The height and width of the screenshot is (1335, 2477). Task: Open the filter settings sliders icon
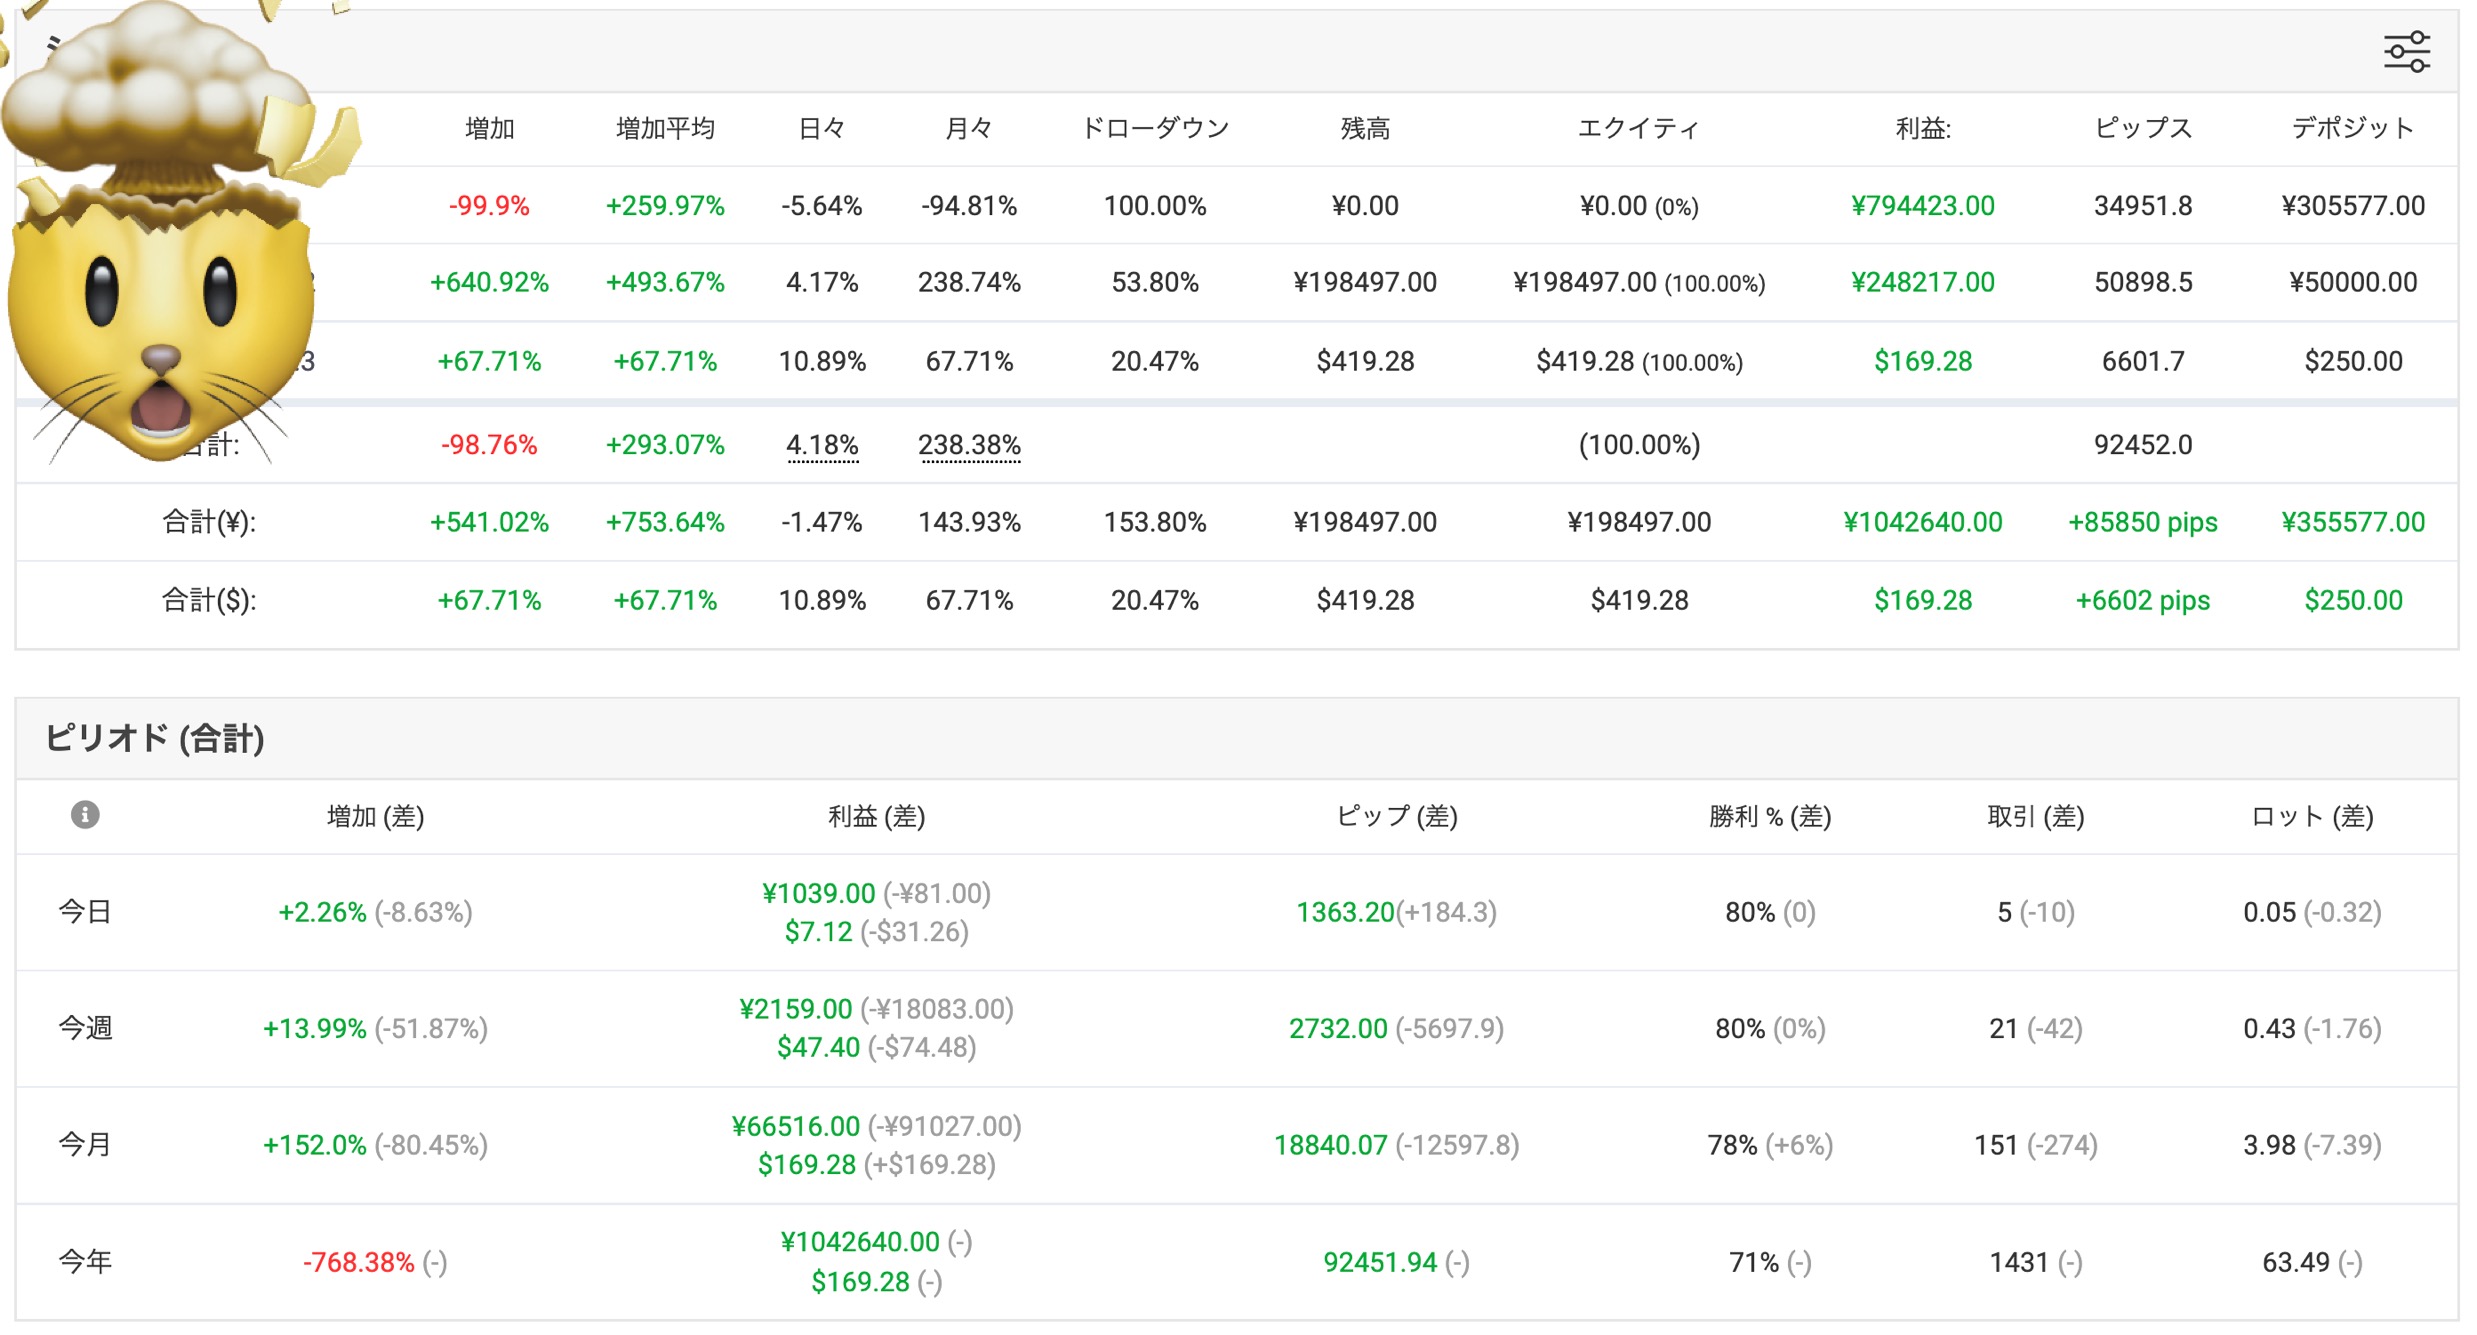pos(2406,51)
